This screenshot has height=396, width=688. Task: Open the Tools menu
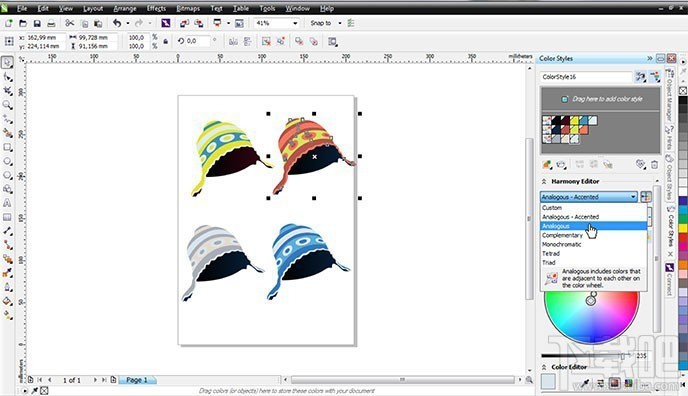point(267,8)
